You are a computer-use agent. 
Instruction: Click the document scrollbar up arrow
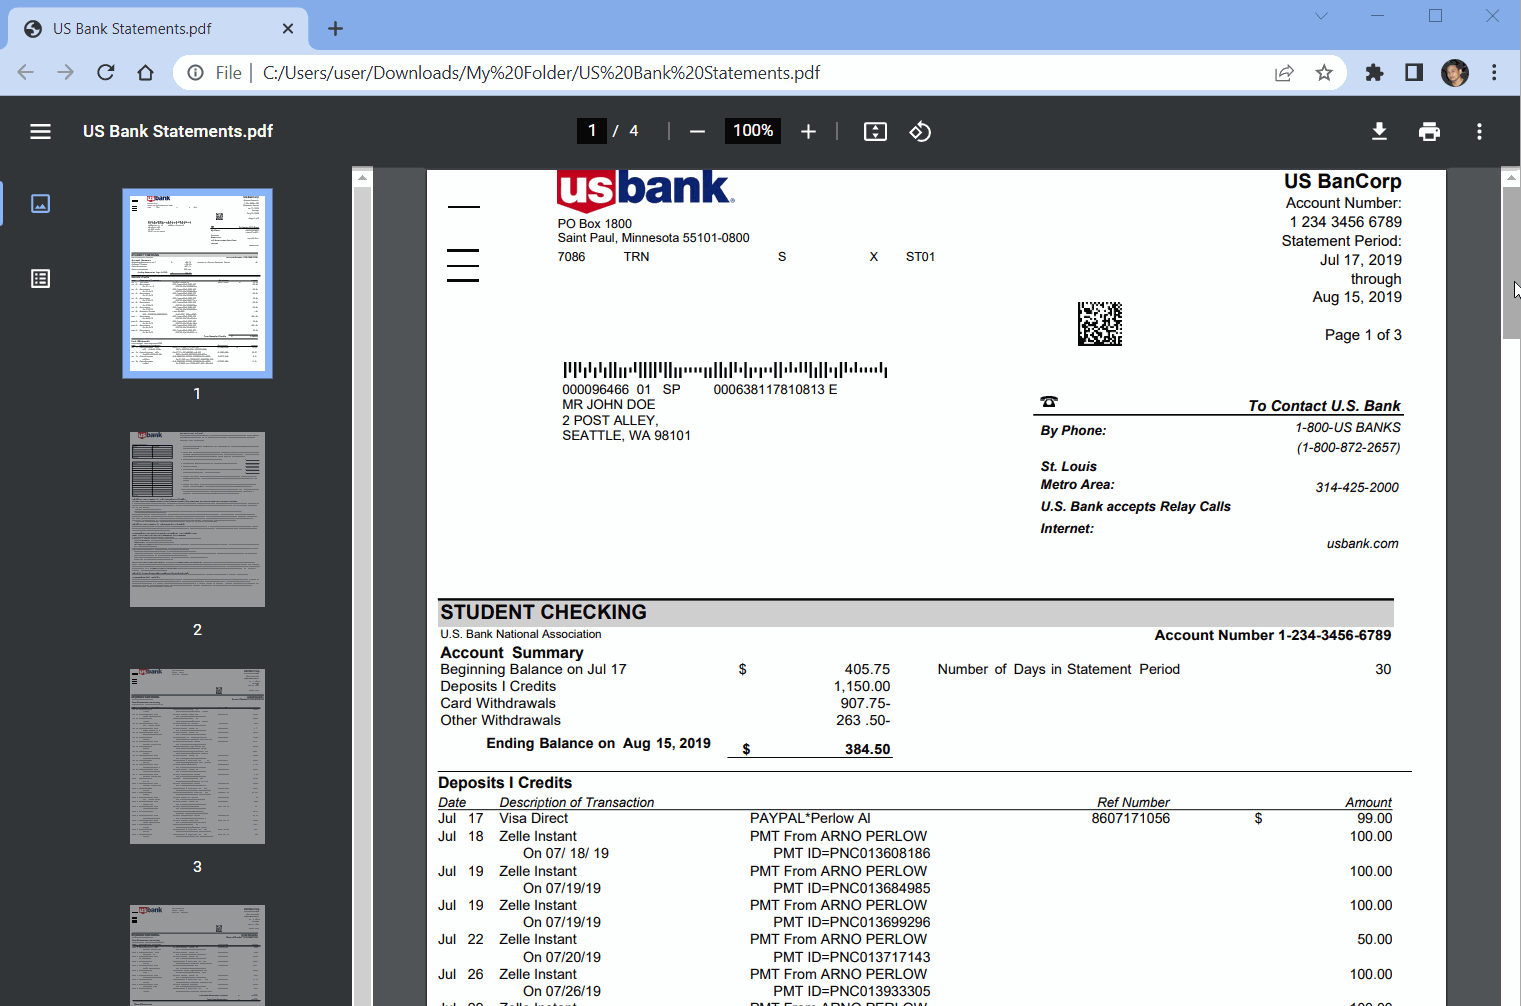1511,177
